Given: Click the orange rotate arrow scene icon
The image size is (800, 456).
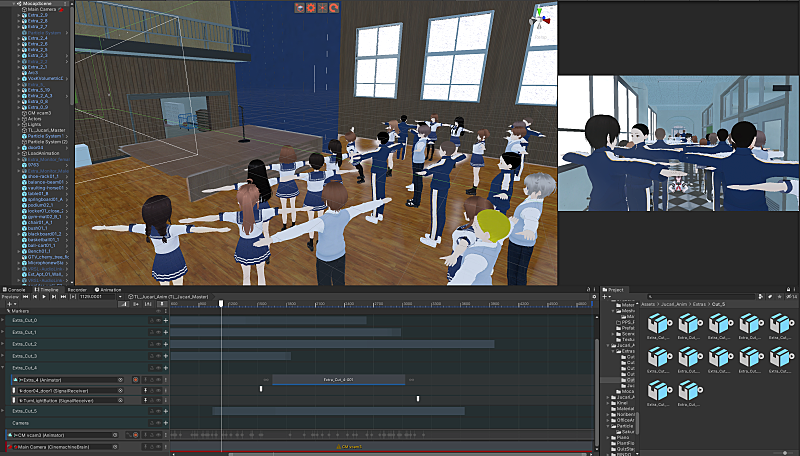Looking at the screenshot, I should coord(334,8).
